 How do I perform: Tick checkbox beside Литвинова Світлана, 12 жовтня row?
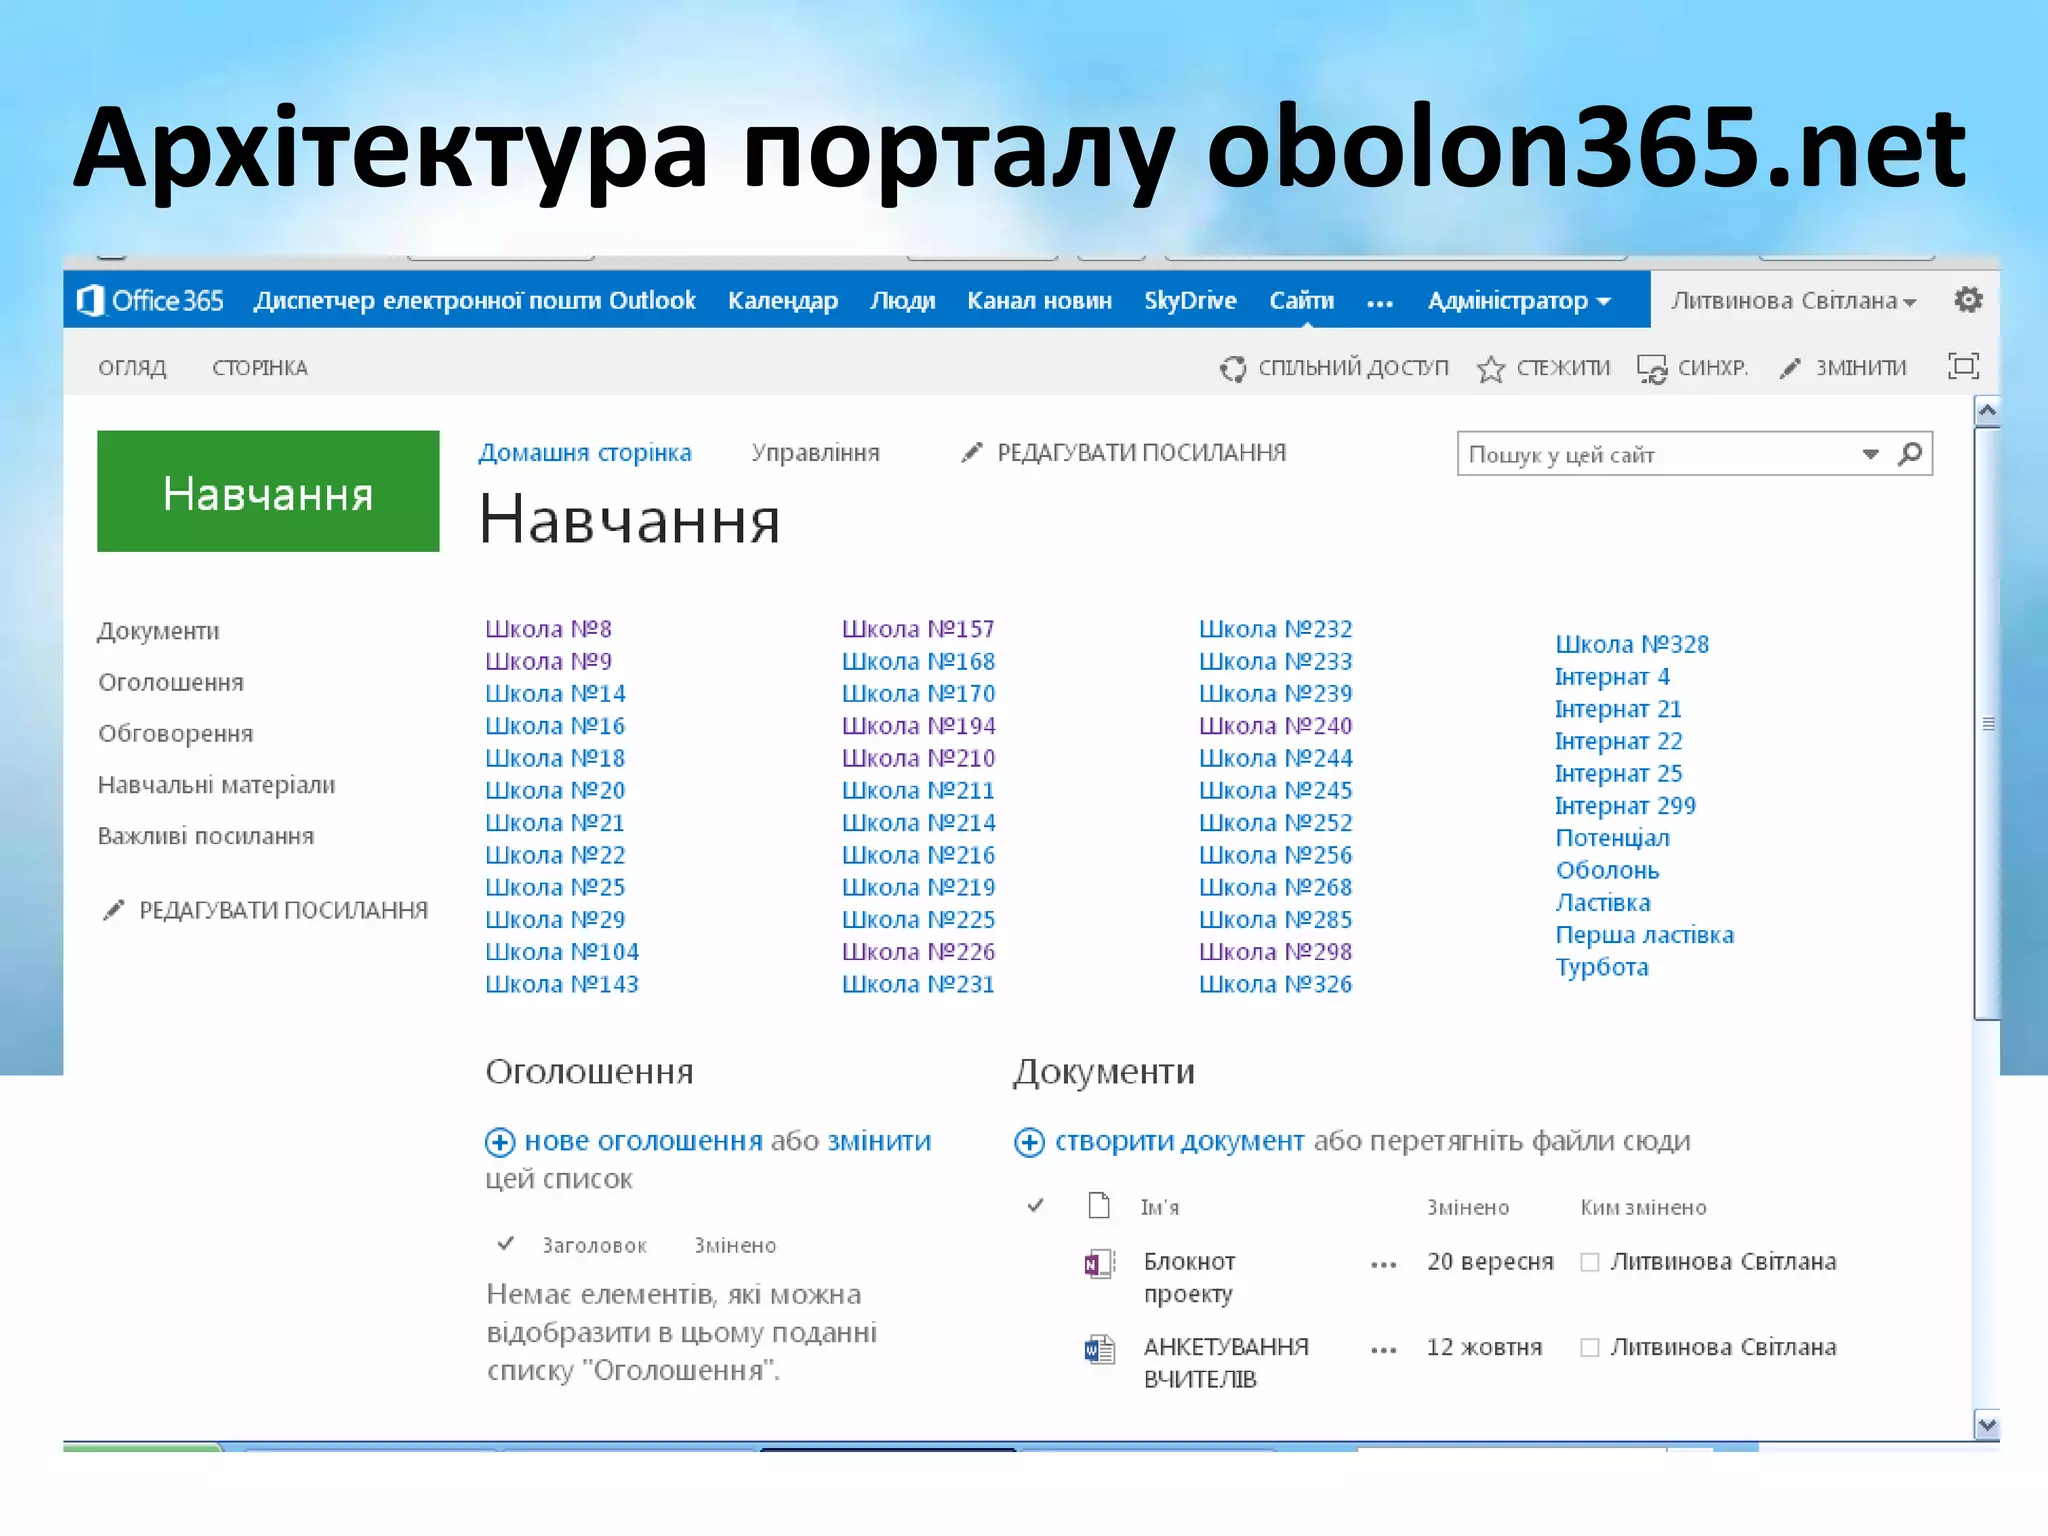tap(1589, 1348)
